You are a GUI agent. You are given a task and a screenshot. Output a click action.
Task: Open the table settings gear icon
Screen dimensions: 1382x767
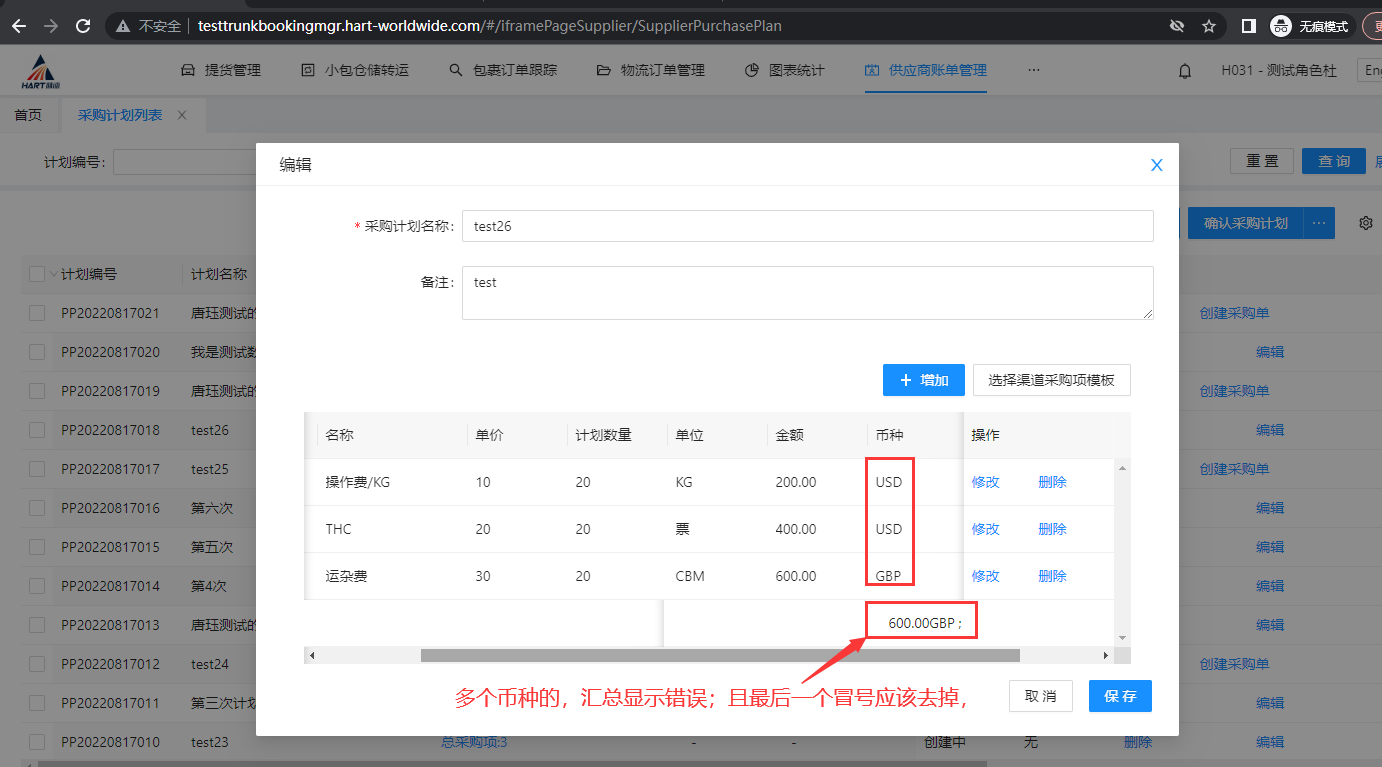(1365, 223)
